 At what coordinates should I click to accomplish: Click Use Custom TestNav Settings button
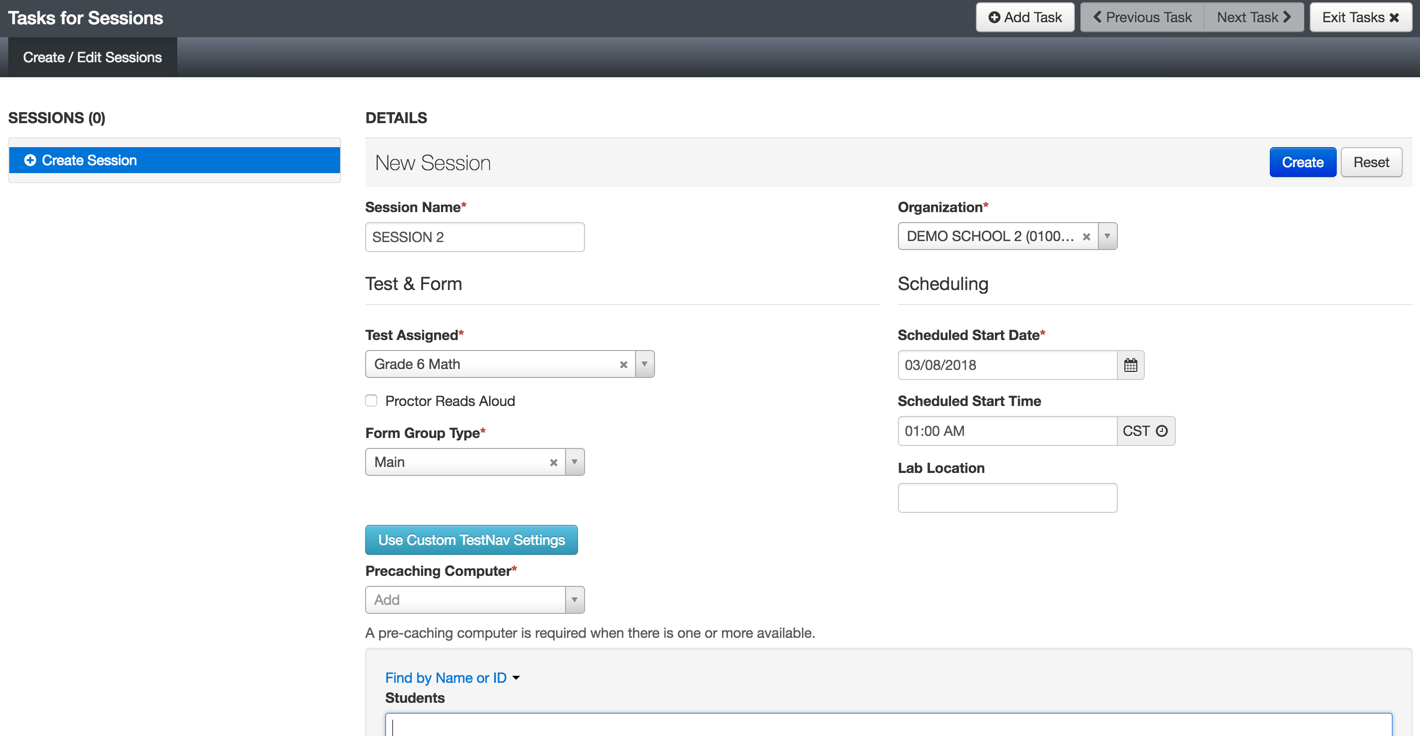(x=471, y=540)
